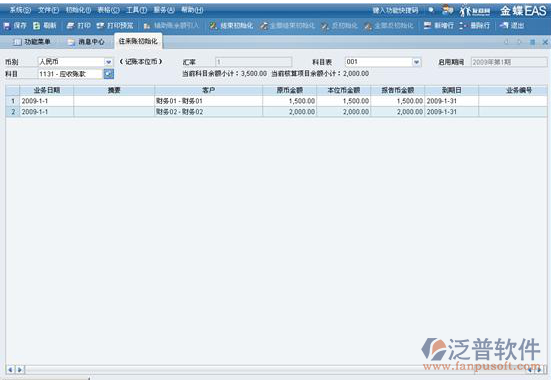
Task: Click the 退出 exit icon
Action: click(504, 26)
